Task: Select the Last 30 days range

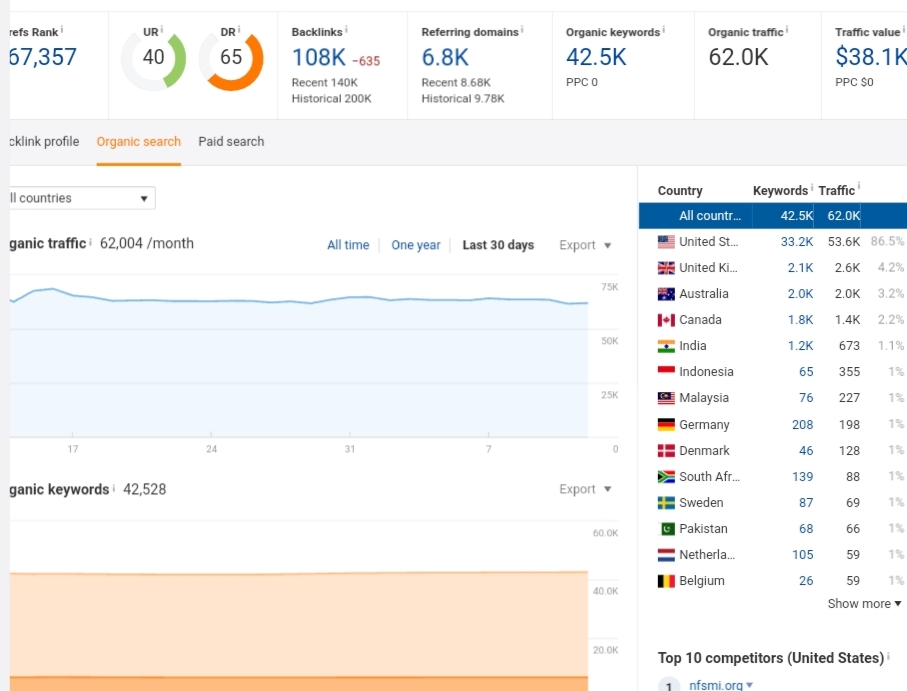Action: [x=498, y=245]
